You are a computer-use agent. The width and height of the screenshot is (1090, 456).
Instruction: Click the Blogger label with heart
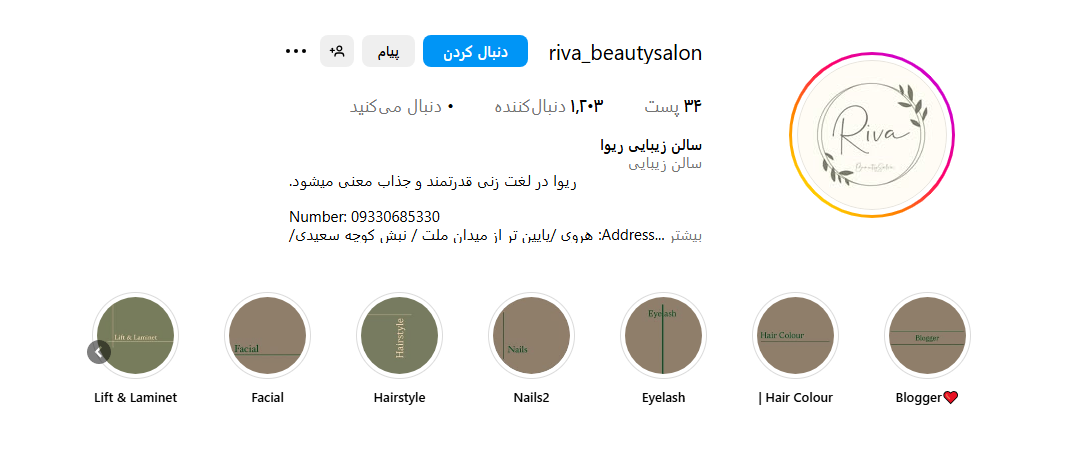tap(927, 398)
